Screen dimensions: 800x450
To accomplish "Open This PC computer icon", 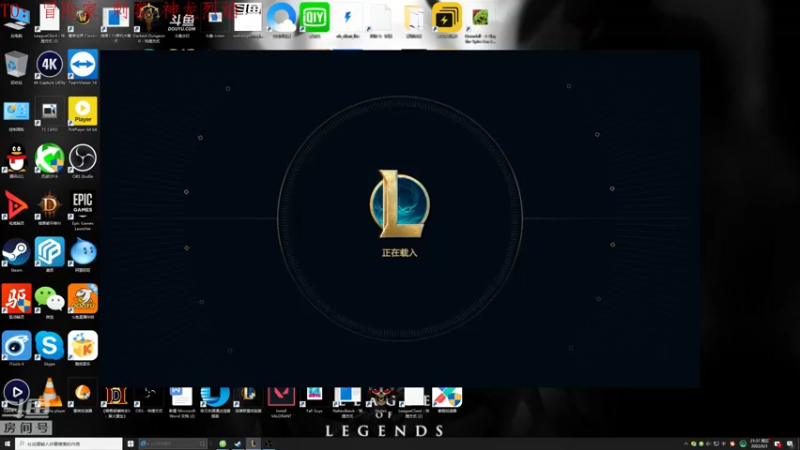I will click(16, 19).
